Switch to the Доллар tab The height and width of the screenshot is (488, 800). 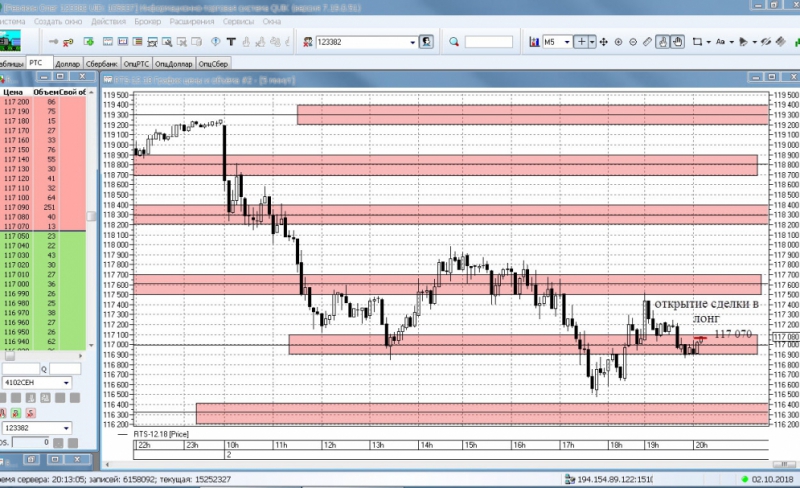point(67,64)
